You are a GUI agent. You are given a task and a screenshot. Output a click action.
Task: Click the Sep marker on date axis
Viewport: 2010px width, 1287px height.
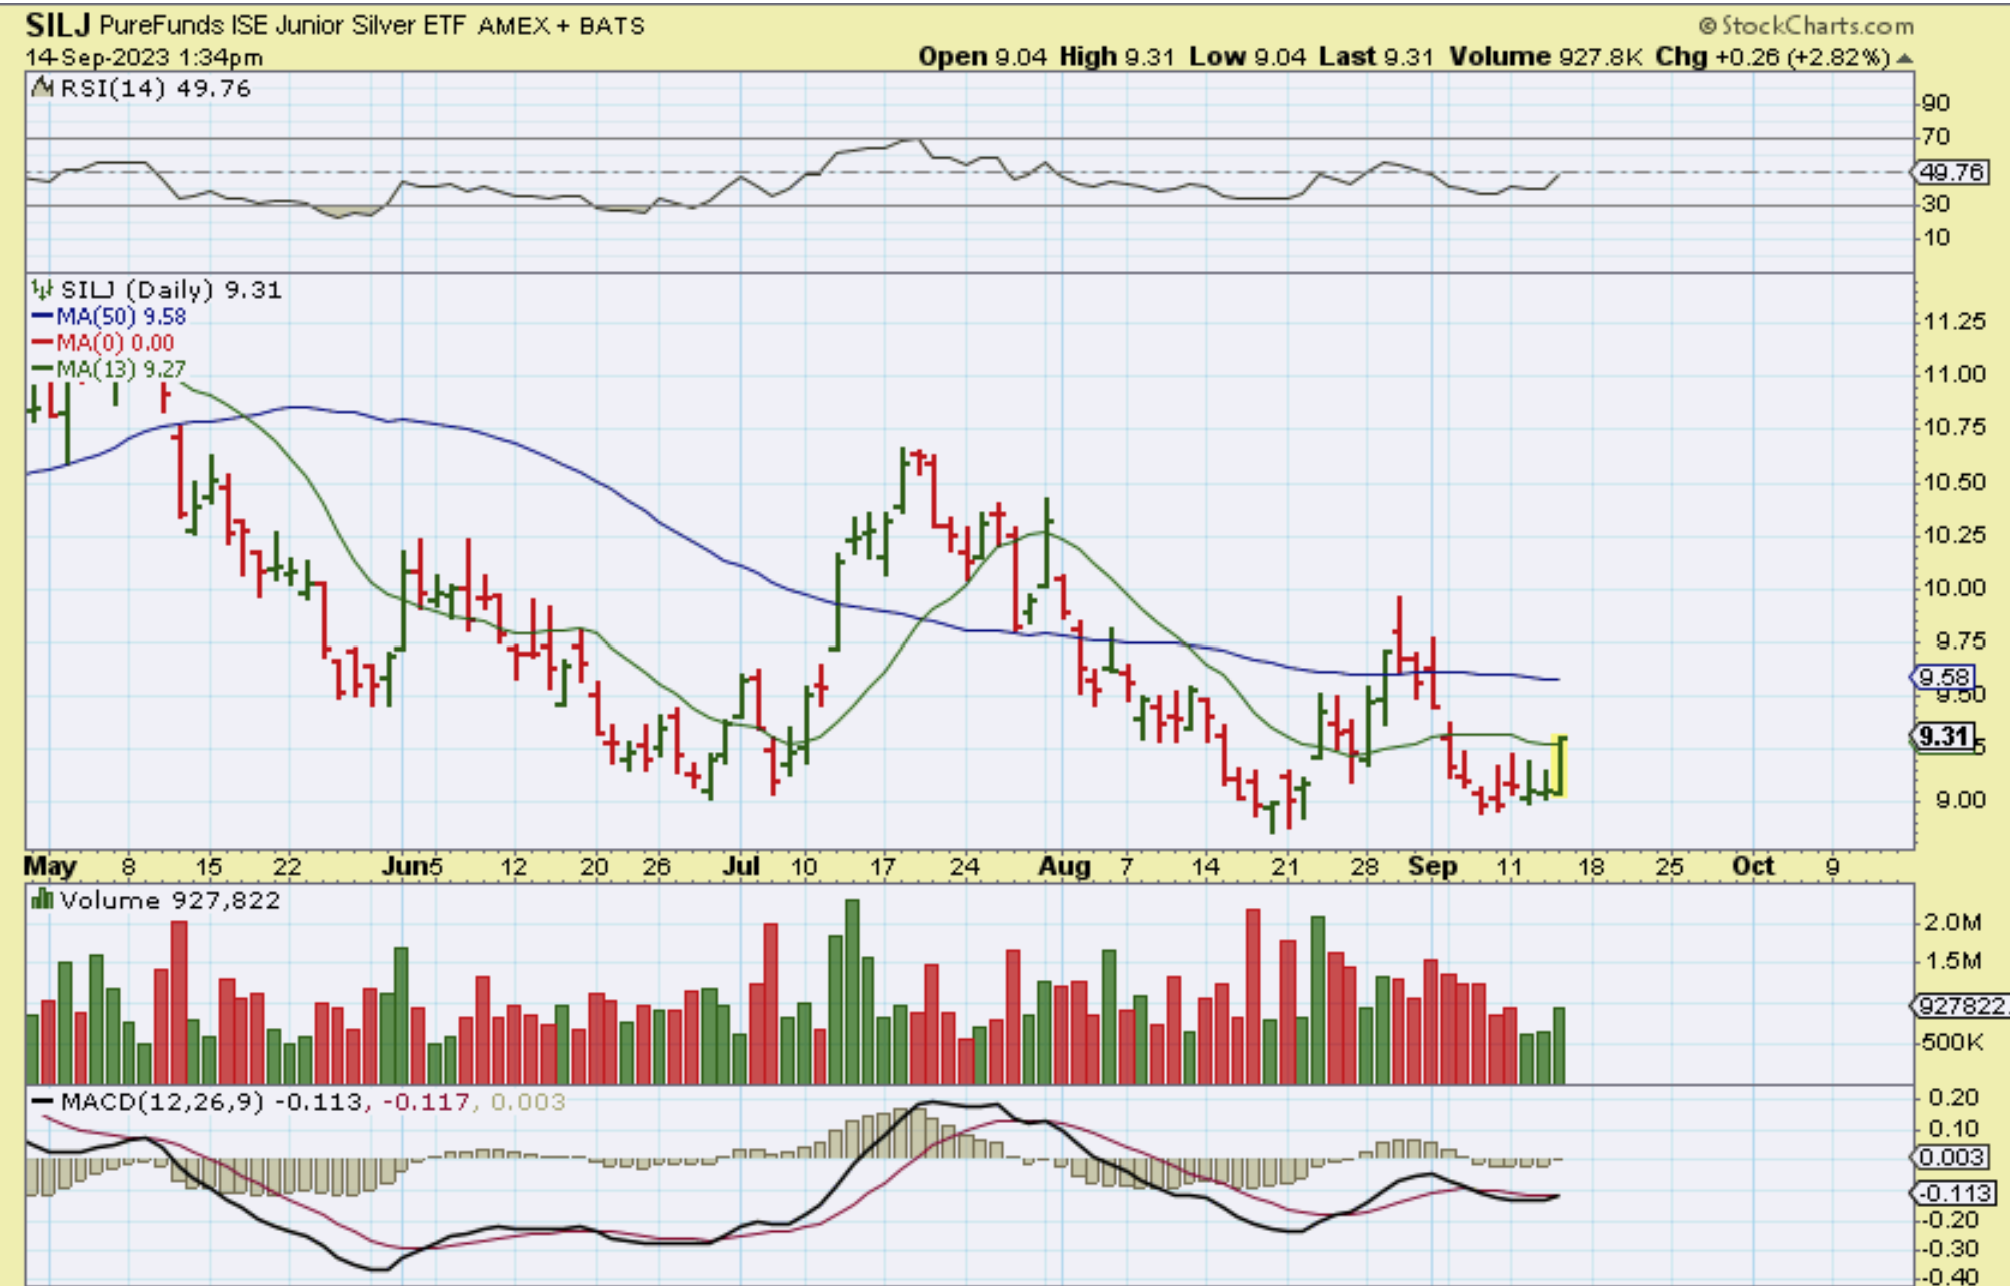(x=1432, y=866)
